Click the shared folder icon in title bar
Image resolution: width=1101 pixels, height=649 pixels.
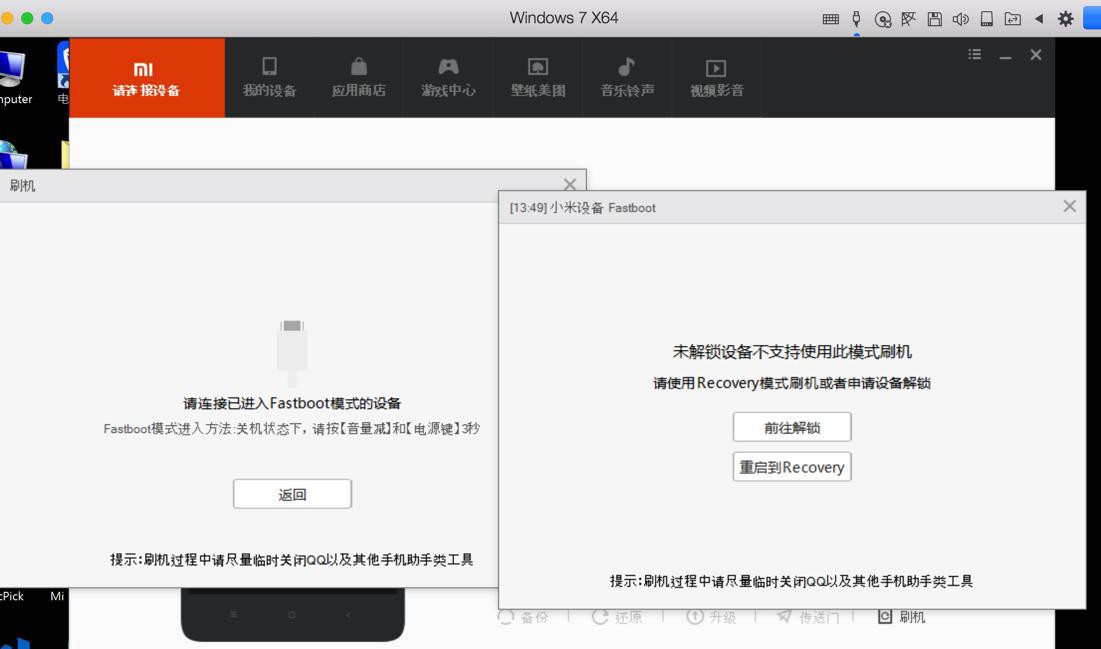coord(1013,19)
